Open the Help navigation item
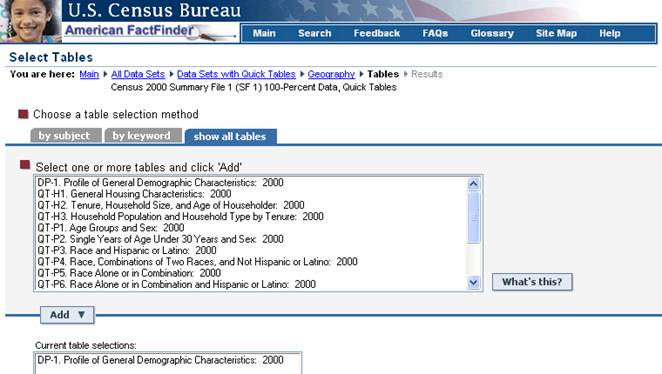 pyautogui.click(x=610, y=33)
